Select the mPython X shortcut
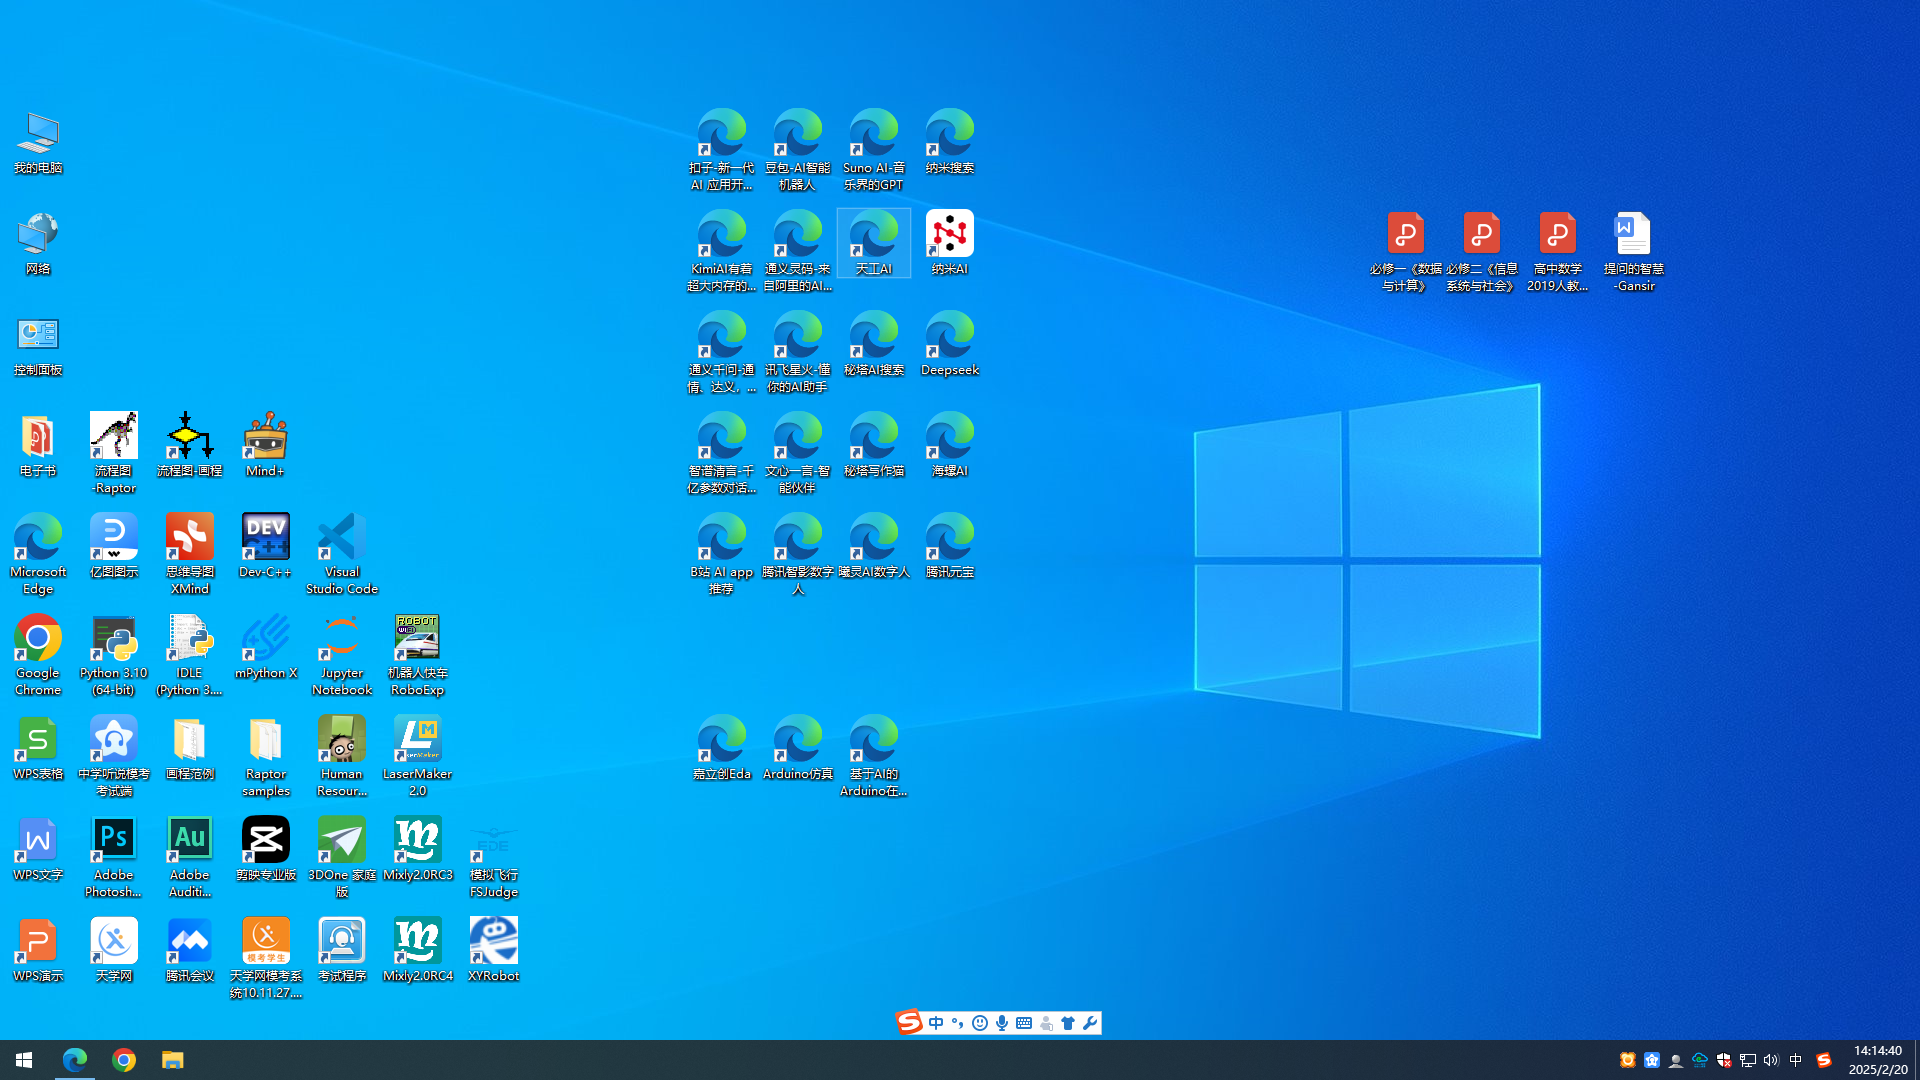Image resolution: width=1920 pixels, height=1080 pixels. (265, 649)
